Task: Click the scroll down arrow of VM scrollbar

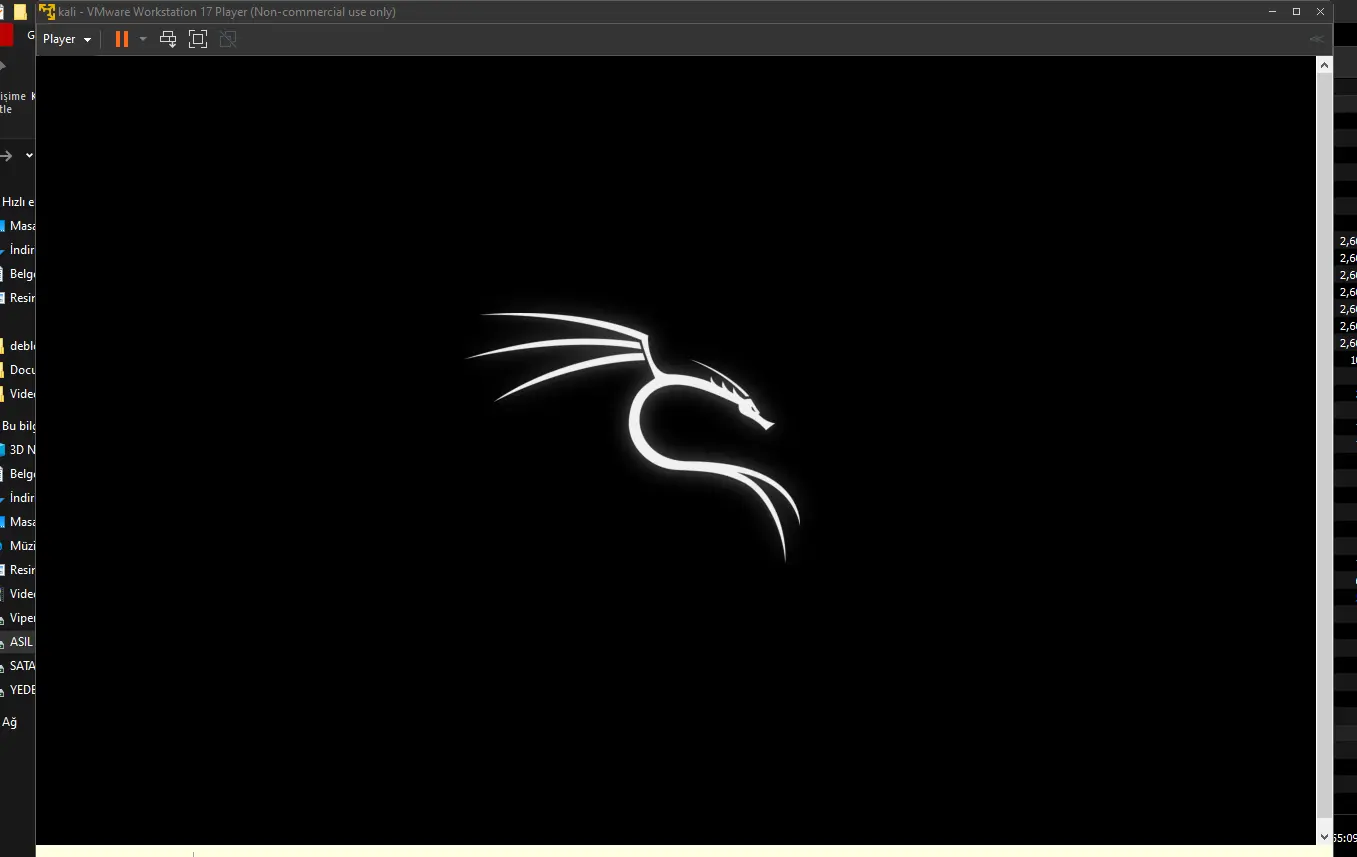Action: pos(1325,836)
